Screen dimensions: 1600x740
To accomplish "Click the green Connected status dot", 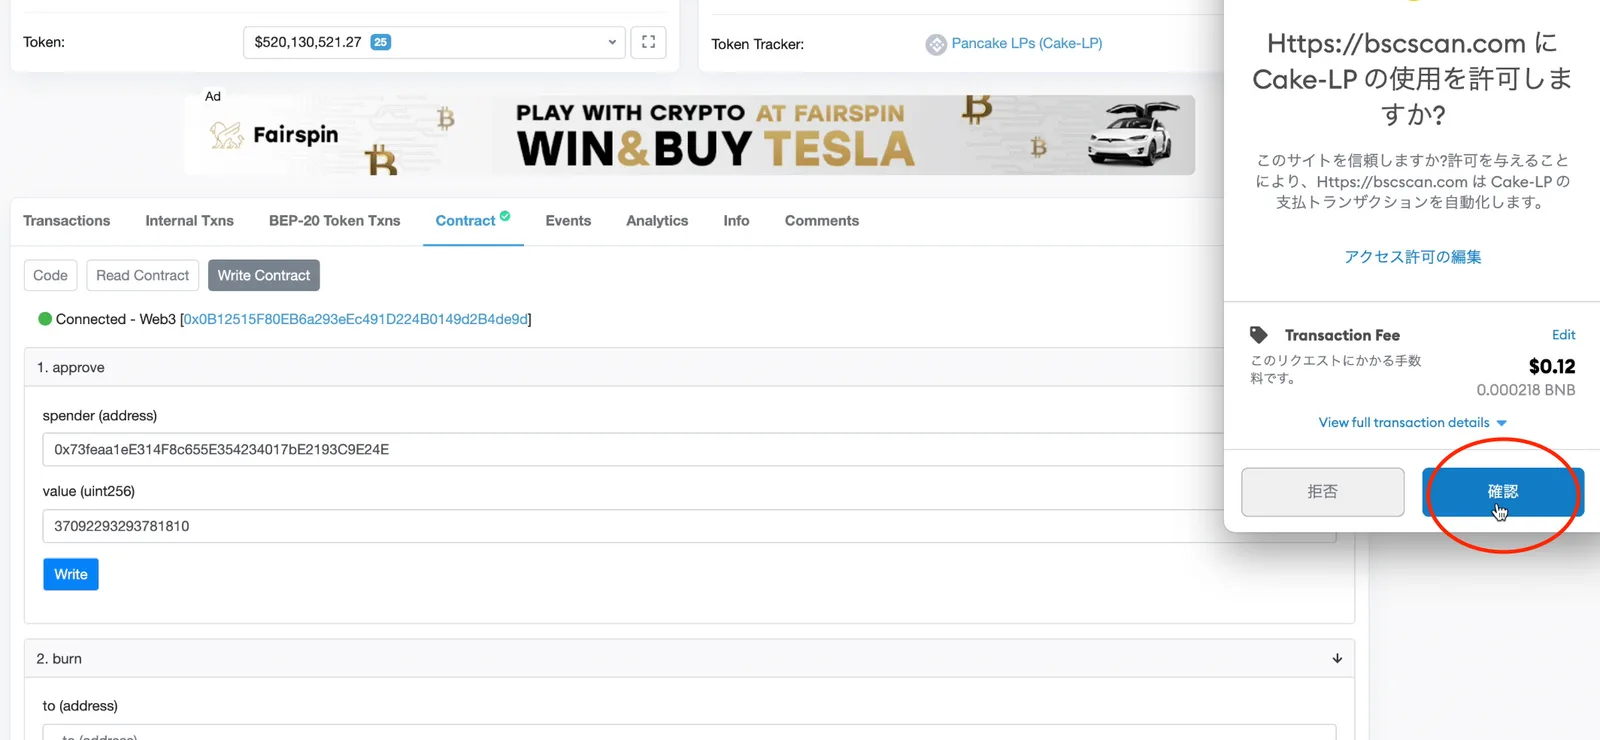I will click(45, 319).
